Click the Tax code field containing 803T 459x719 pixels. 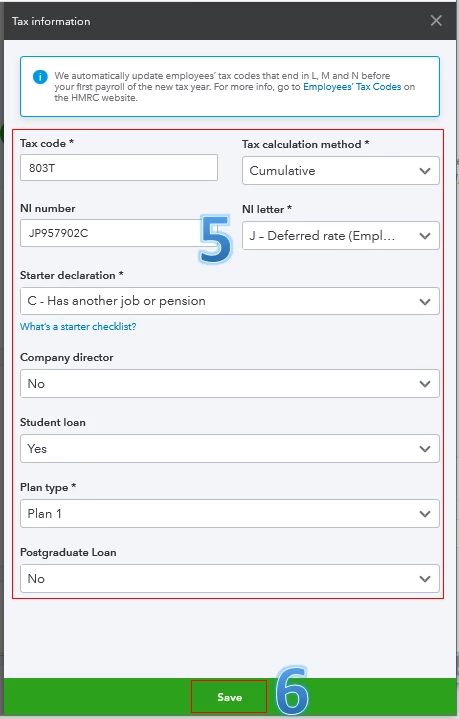coord(119,168)
